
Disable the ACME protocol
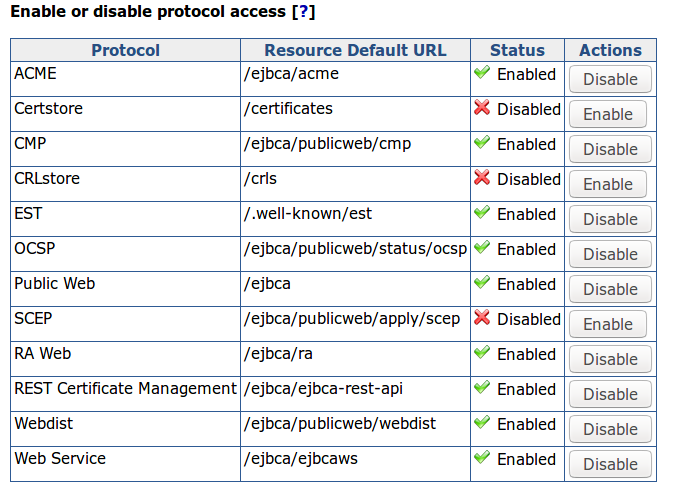coord(610,79)
